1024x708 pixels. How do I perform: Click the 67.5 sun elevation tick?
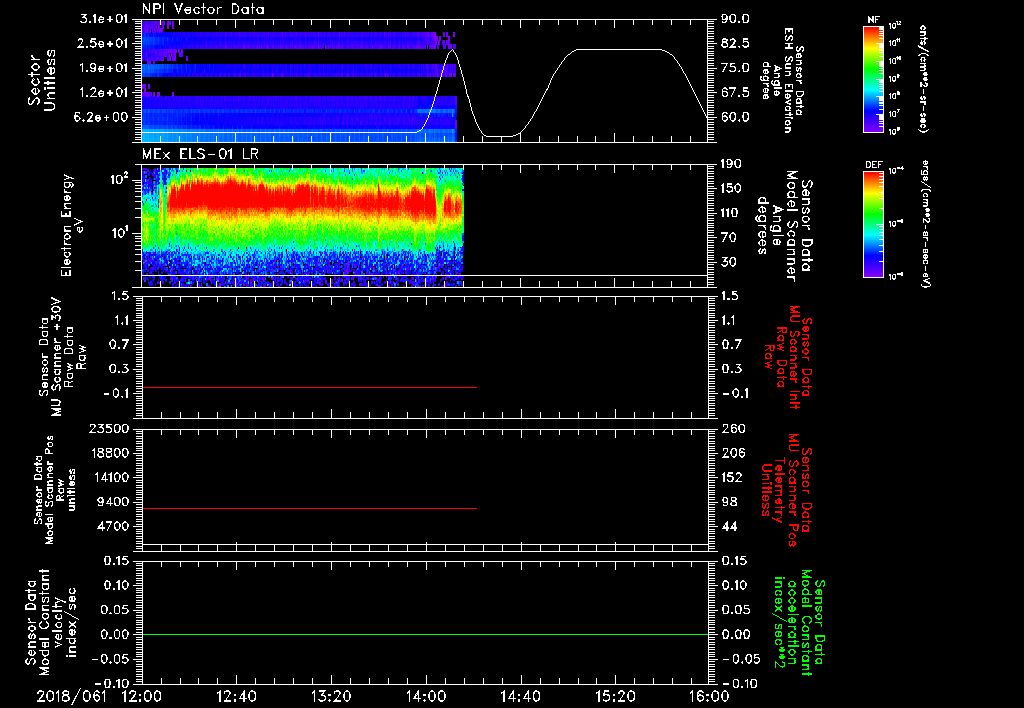point(735,93)
